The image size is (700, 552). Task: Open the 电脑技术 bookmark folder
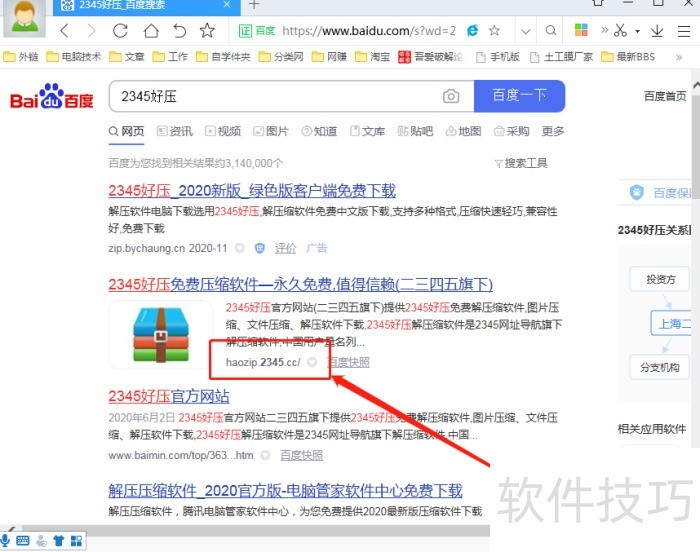(x=74, y=57)
